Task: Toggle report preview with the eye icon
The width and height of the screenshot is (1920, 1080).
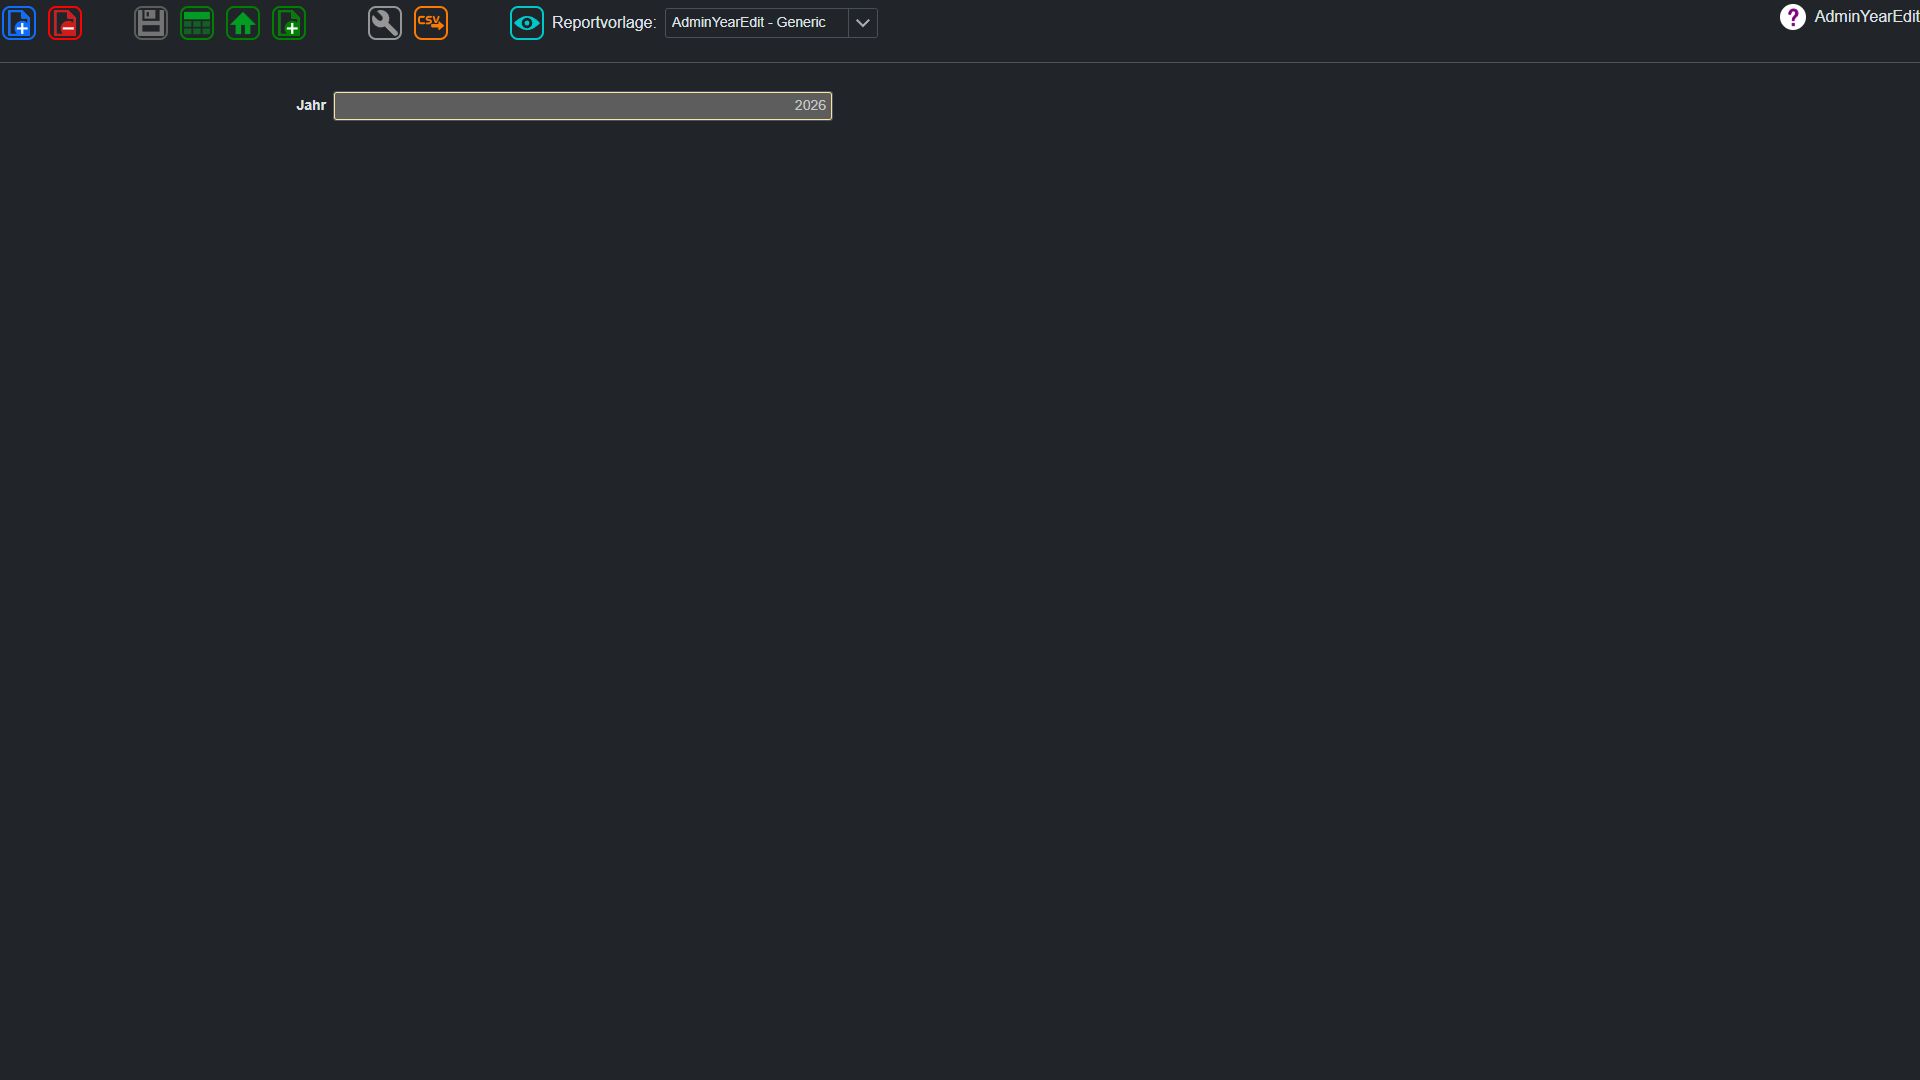Action: click(527, 23)
